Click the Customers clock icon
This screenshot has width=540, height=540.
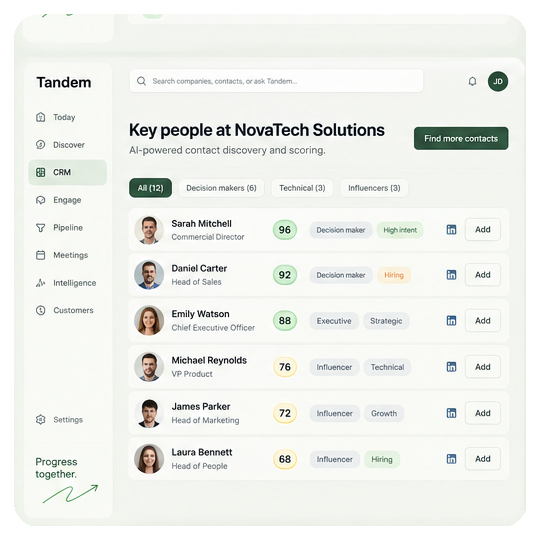41,310
